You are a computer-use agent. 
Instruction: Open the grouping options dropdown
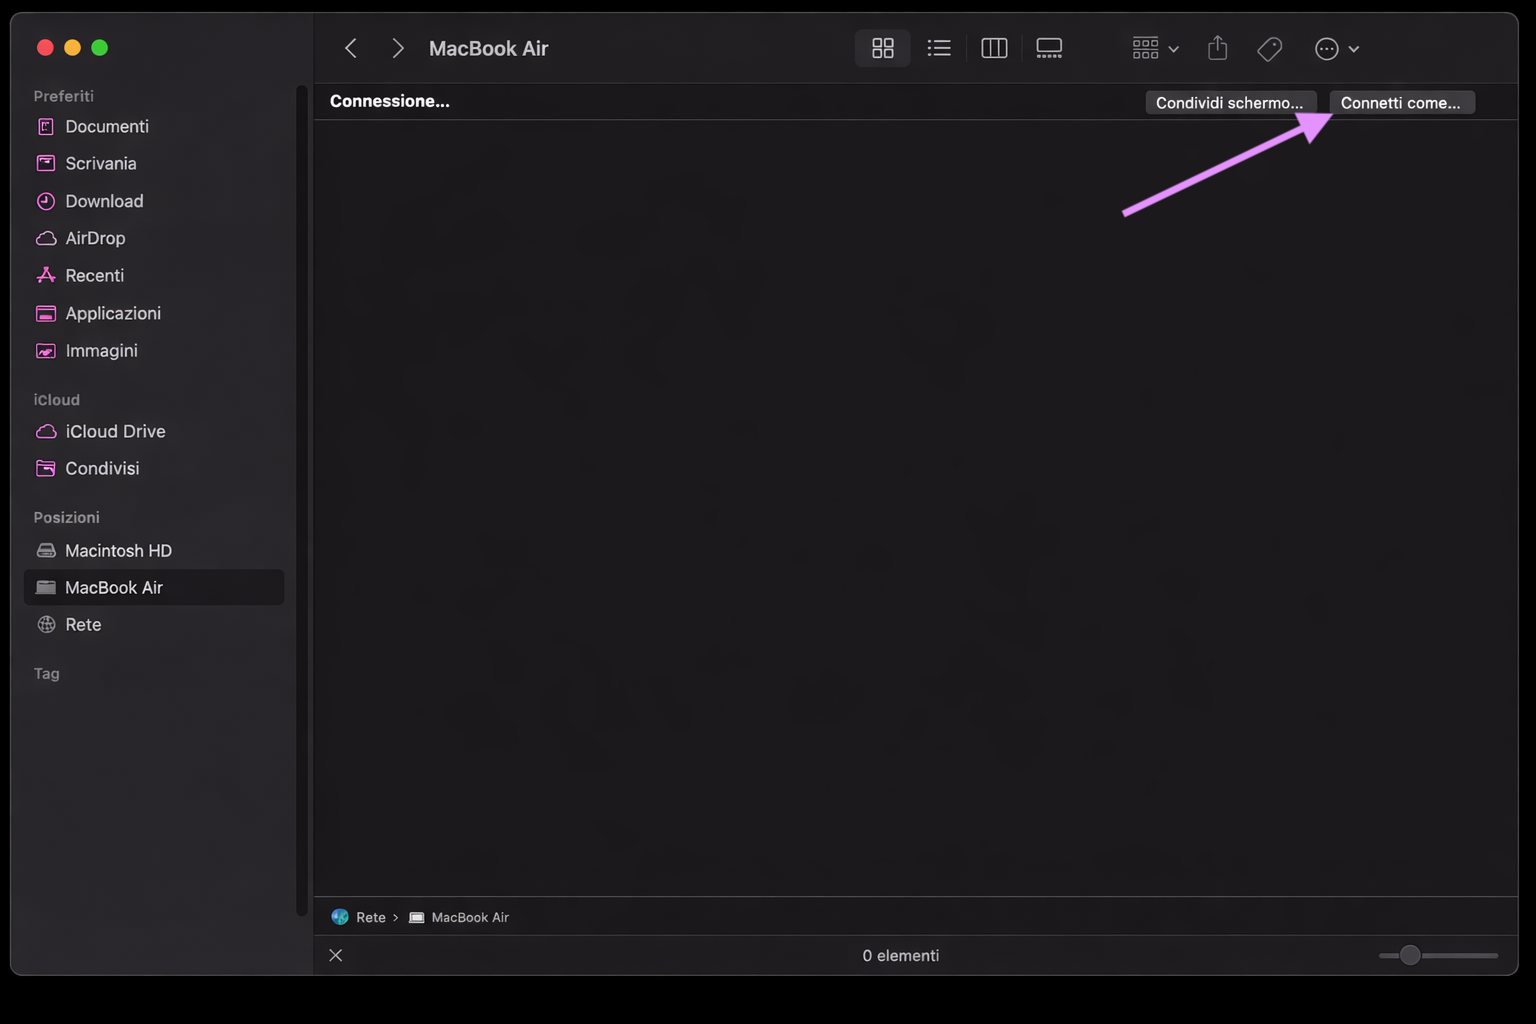tap(1153, 47)
